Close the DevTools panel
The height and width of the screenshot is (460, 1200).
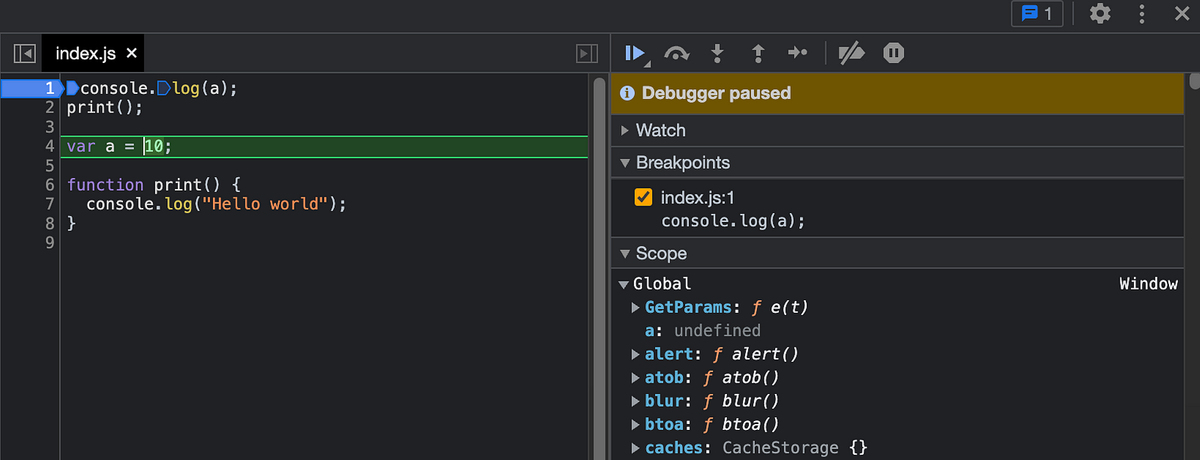click(x=1180, y=14)
